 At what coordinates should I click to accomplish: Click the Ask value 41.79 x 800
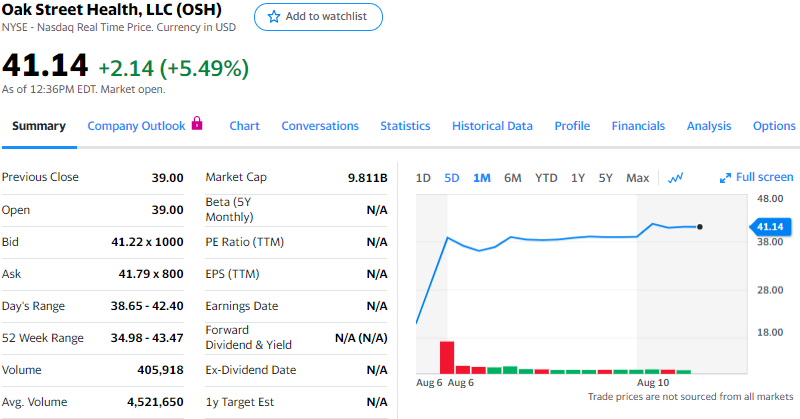pos(151,274)
